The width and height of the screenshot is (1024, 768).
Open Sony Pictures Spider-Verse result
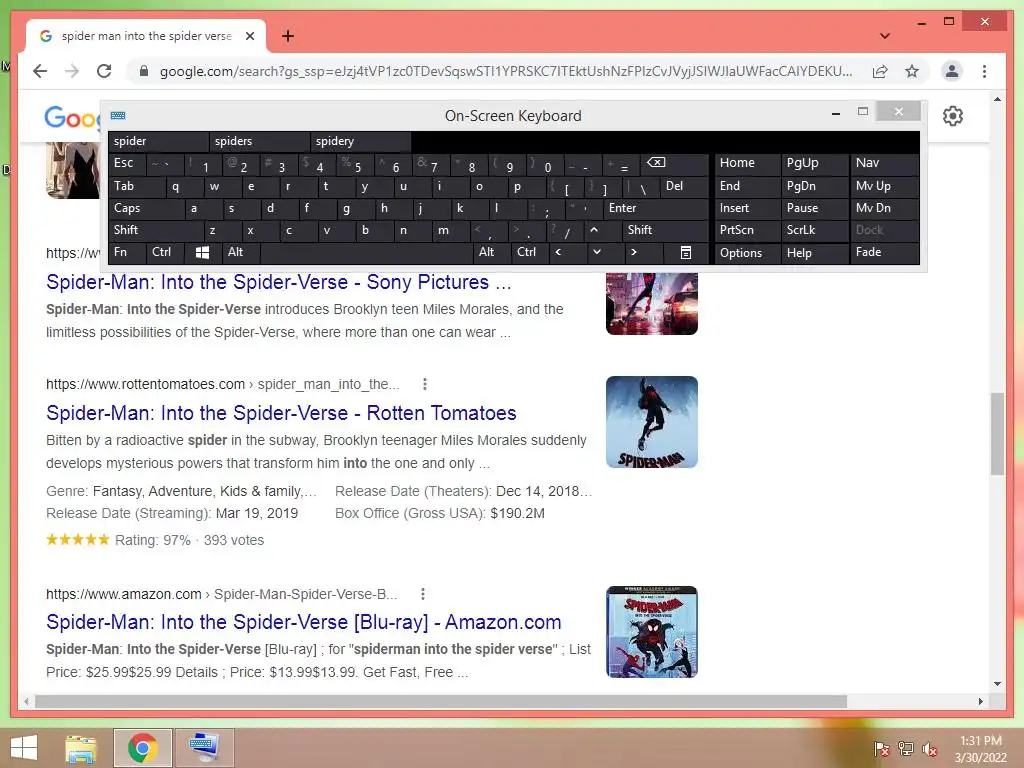(278, 282)
